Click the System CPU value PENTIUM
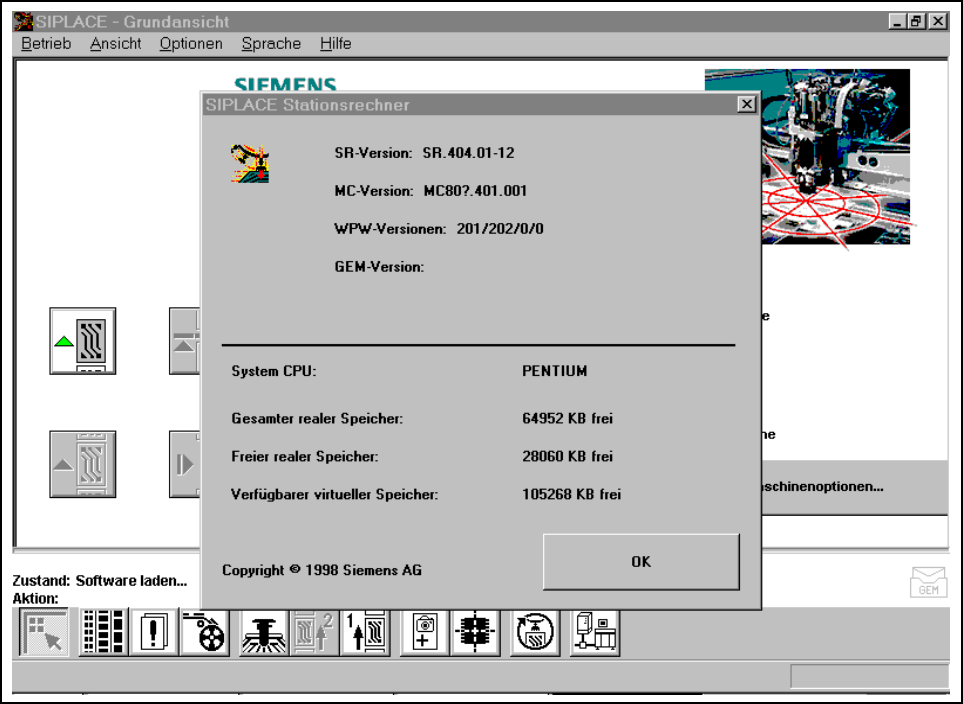 pos(555,371)
